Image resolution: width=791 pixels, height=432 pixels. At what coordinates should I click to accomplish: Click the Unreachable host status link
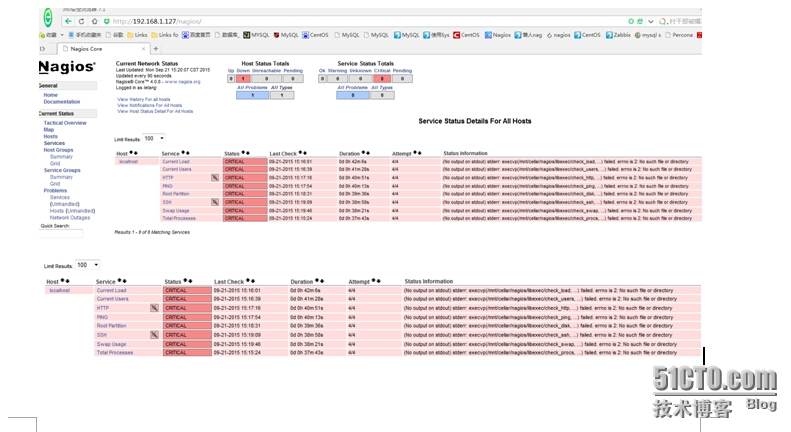(266, 71)
